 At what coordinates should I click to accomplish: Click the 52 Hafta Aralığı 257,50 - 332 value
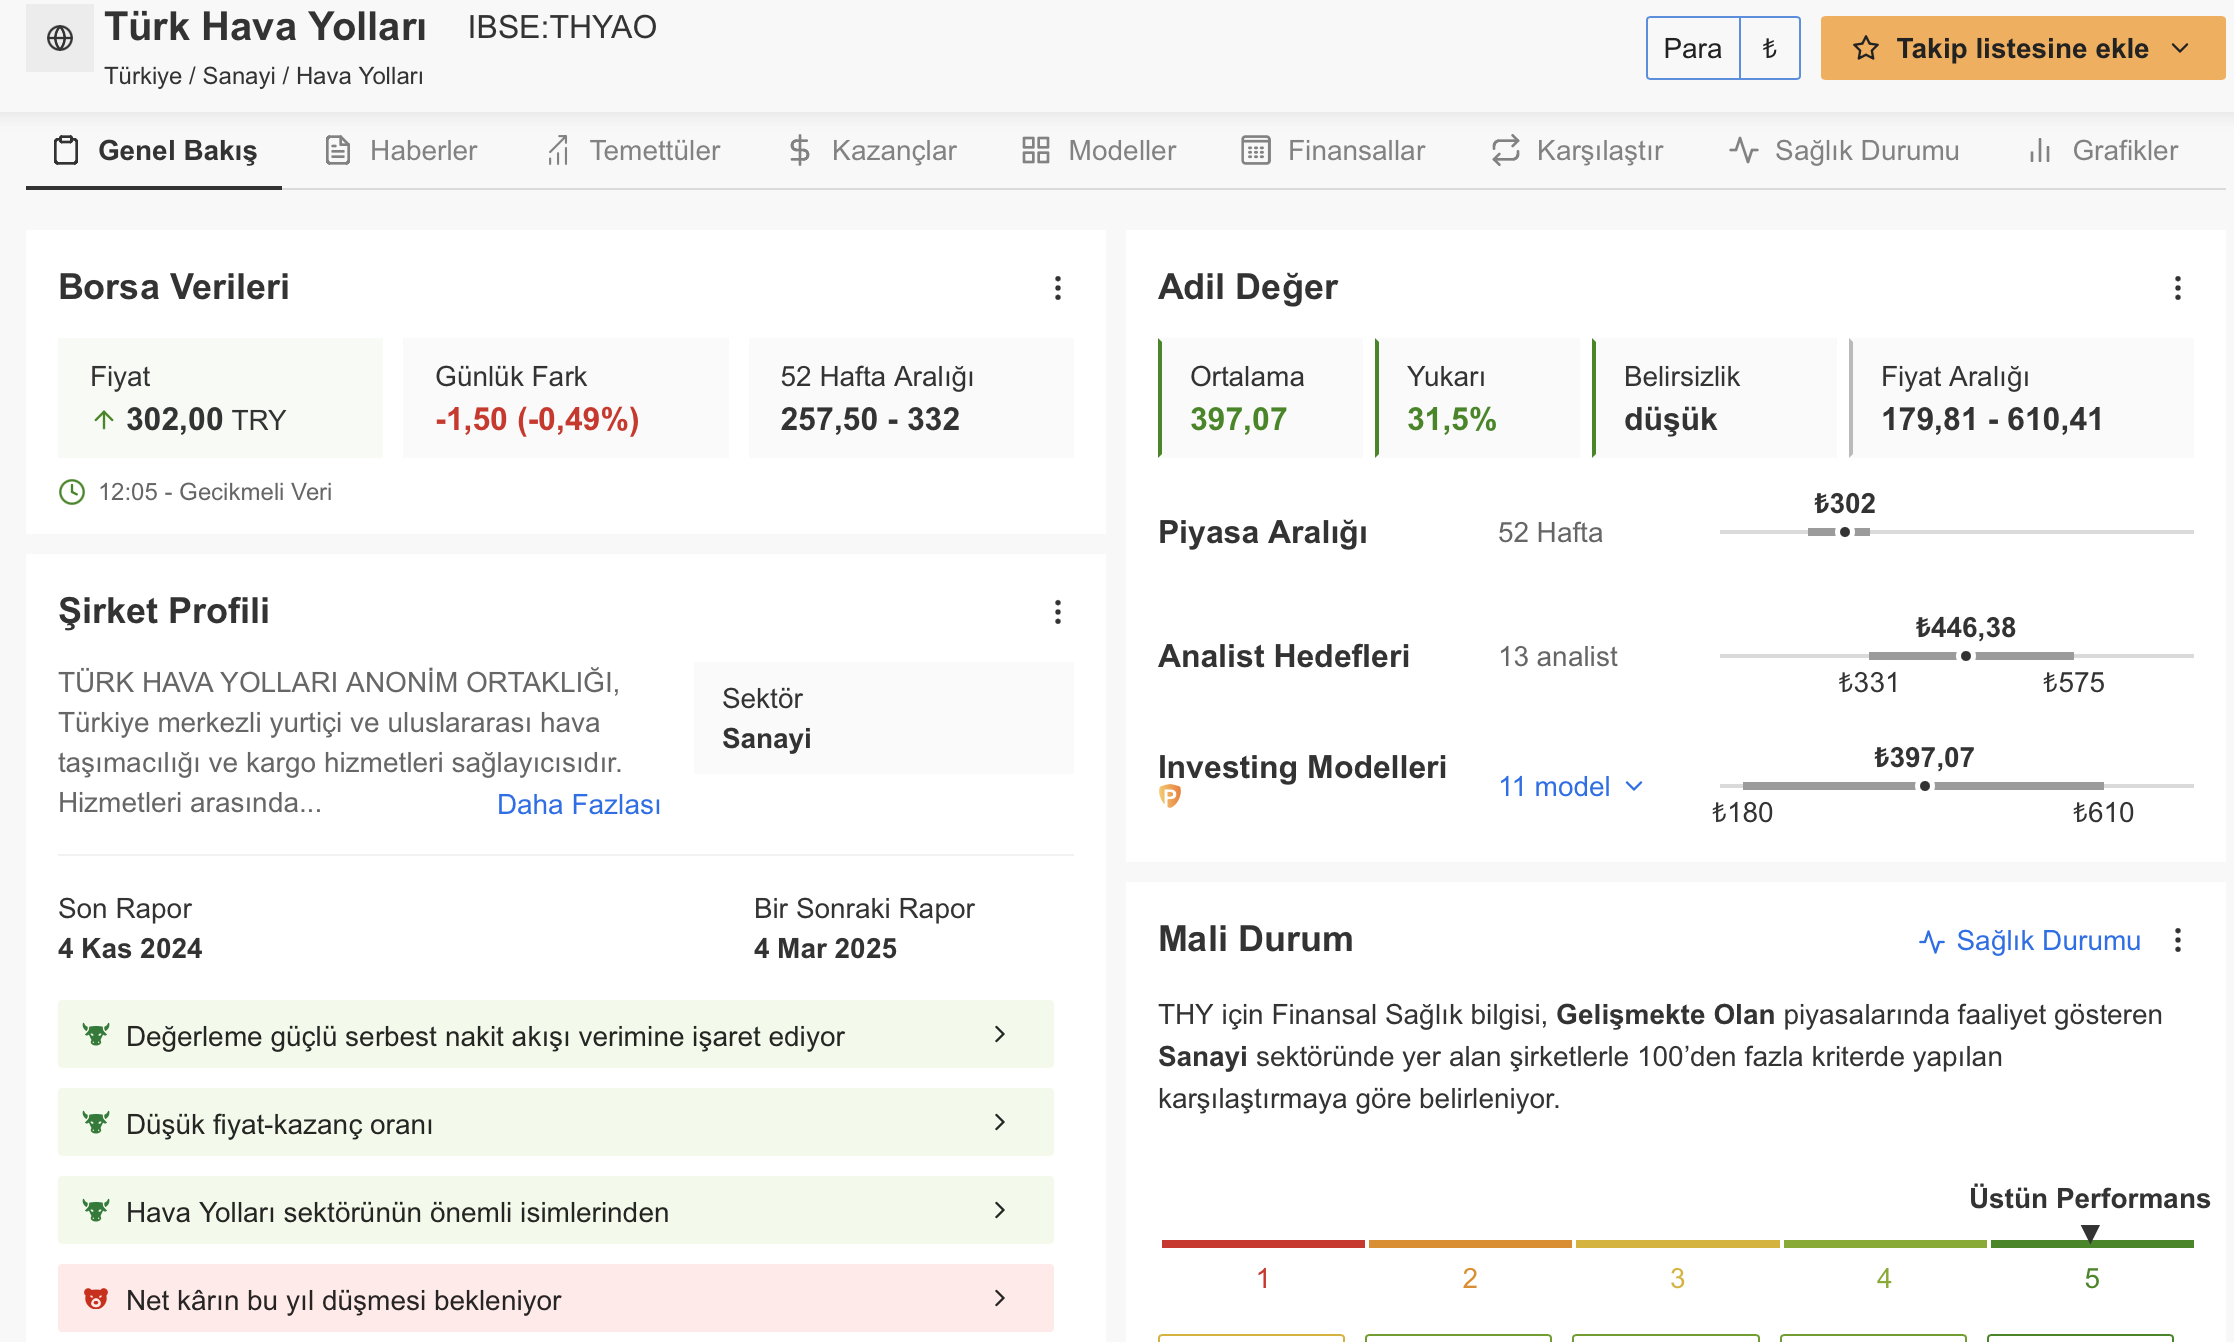click(x=870, y=420)
